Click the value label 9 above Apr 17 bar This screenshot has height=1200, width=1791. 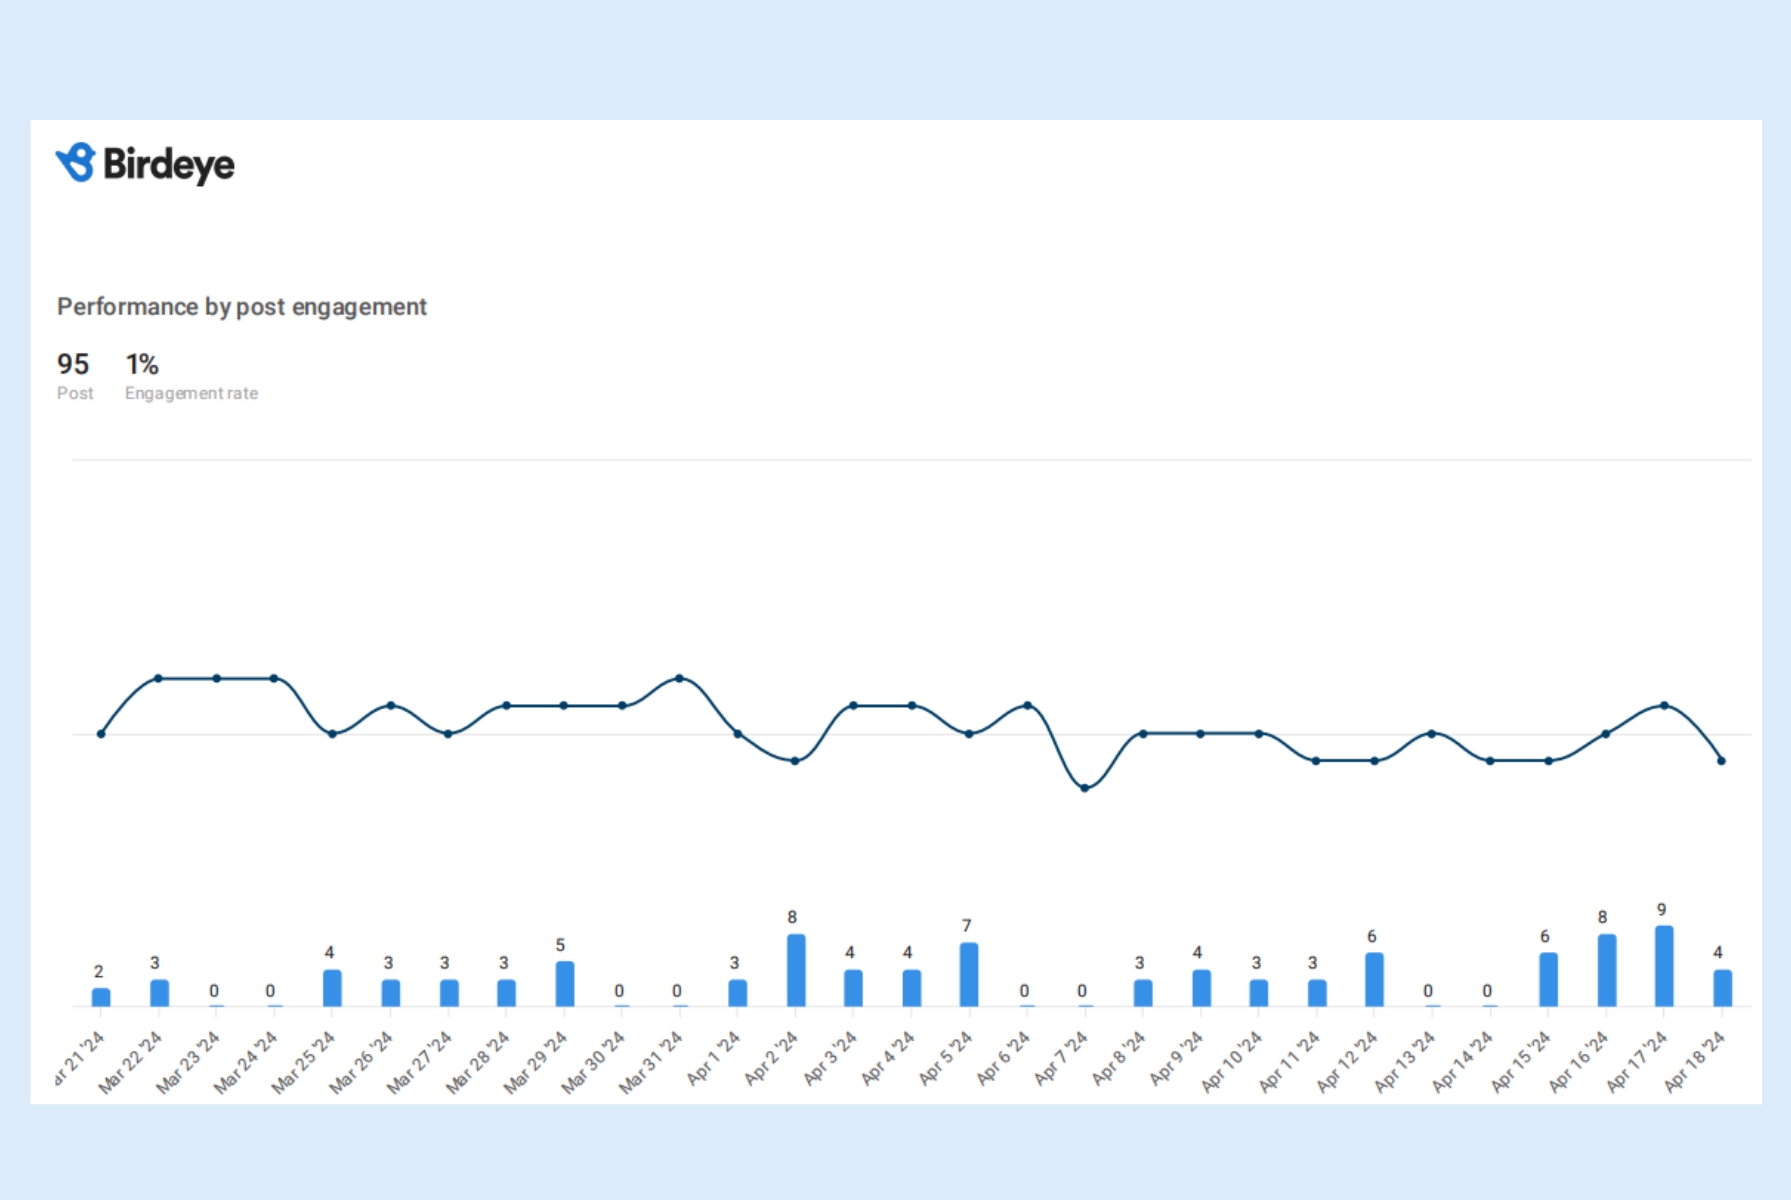click(1662, 910)
